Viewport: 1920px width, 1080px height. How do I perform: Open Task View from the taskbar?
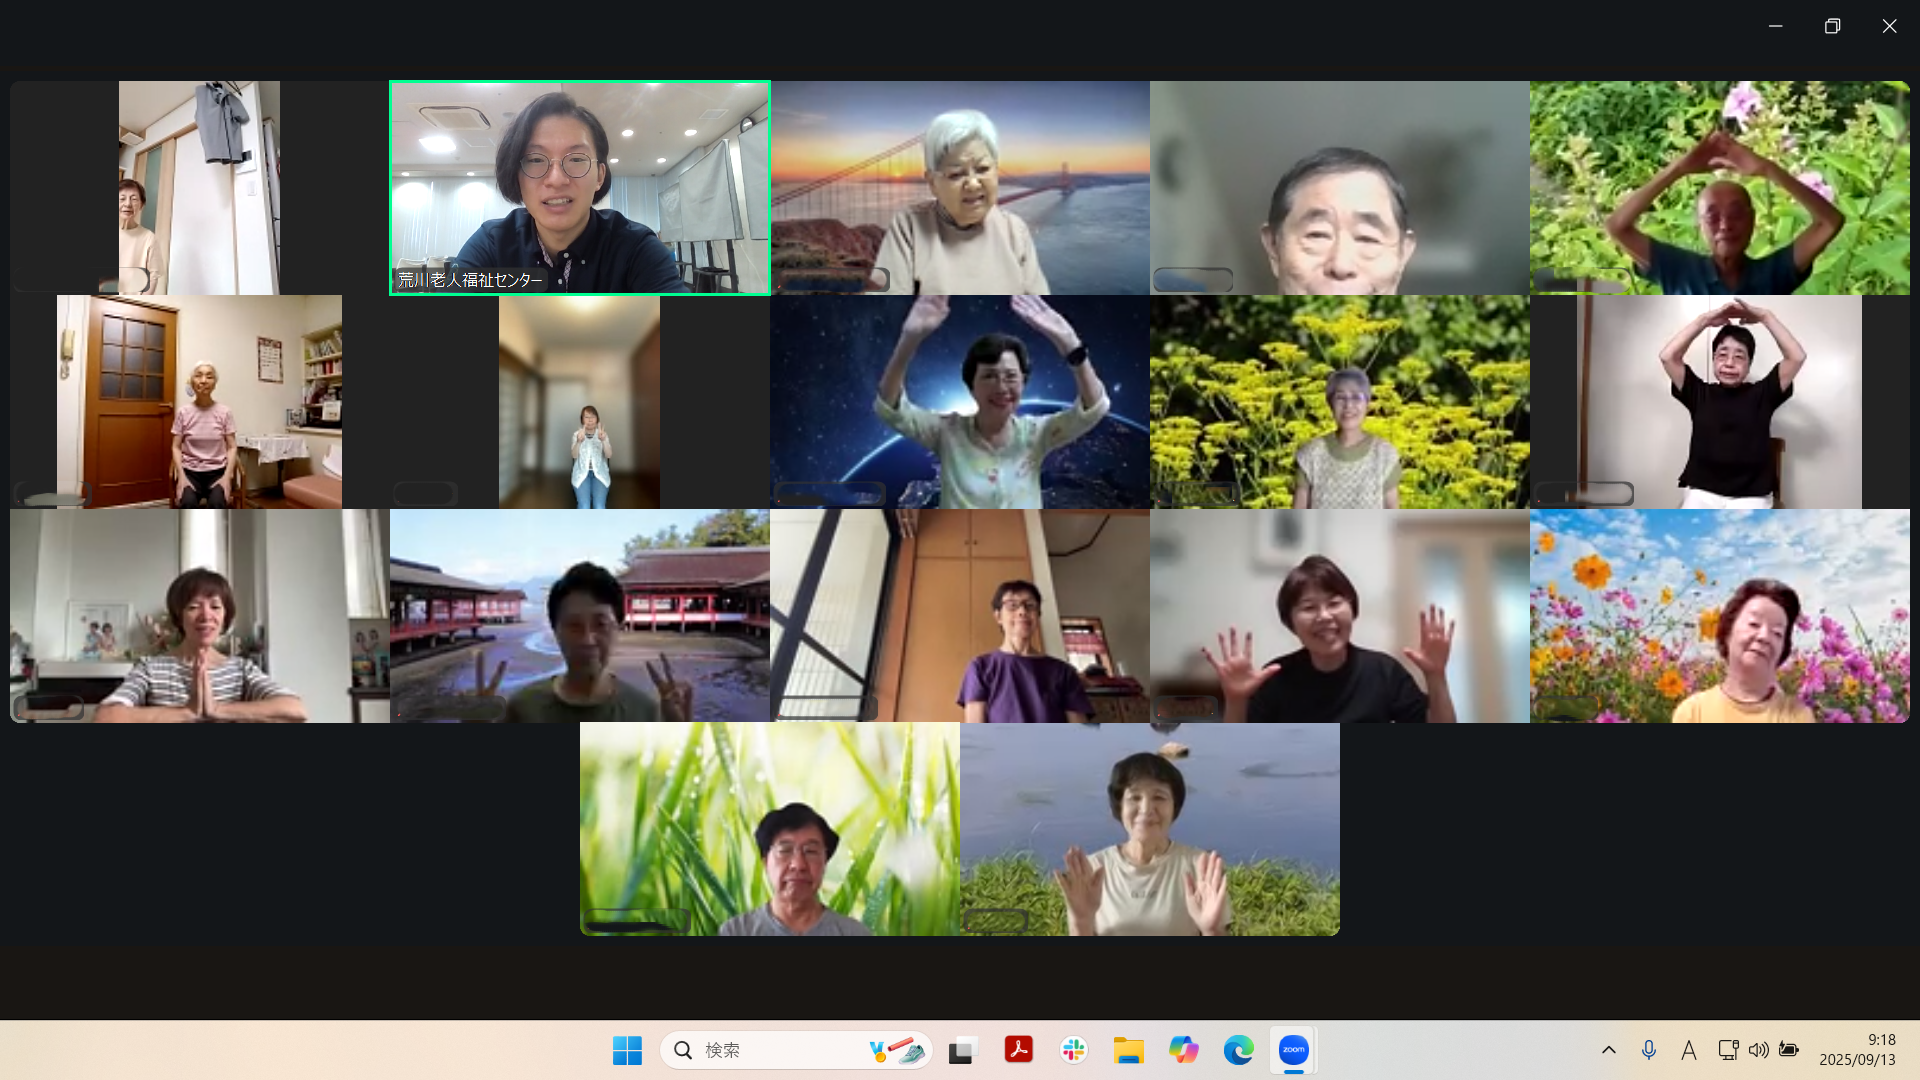click(x=962, y=1050)
